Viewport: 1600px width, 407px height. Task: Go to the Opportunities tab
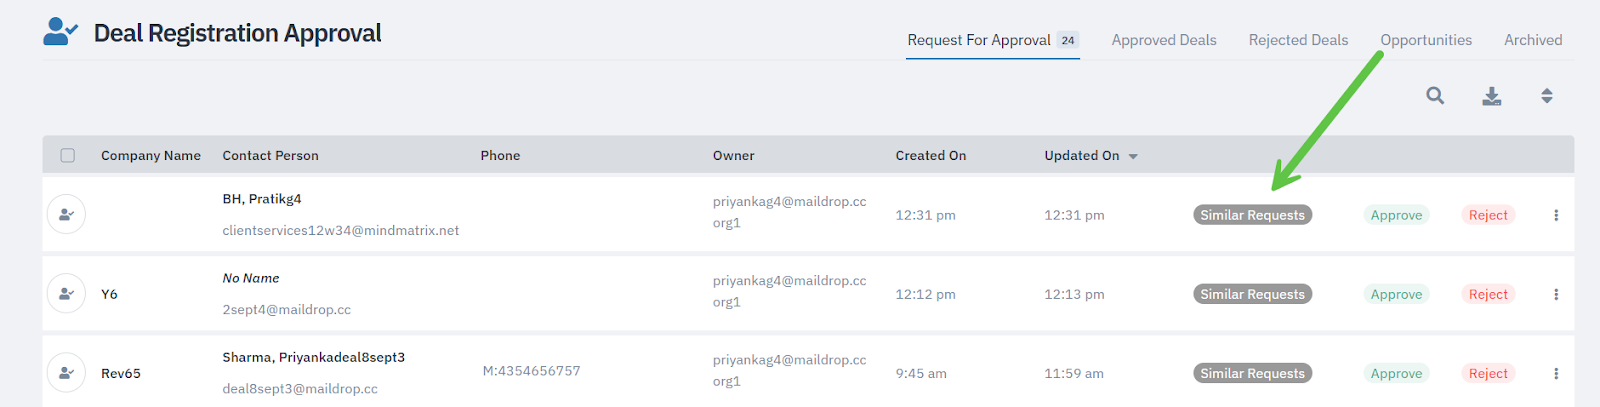coord(1426,40)
